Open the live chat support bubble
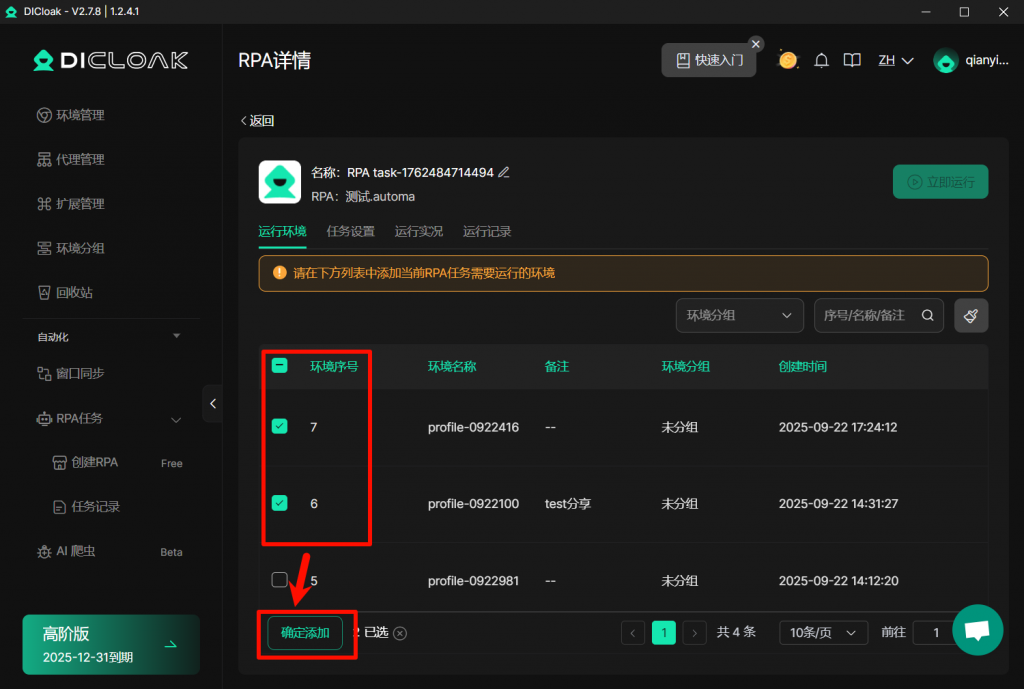The height and width of the screenshot is (689, 1024). pos(977,630)
